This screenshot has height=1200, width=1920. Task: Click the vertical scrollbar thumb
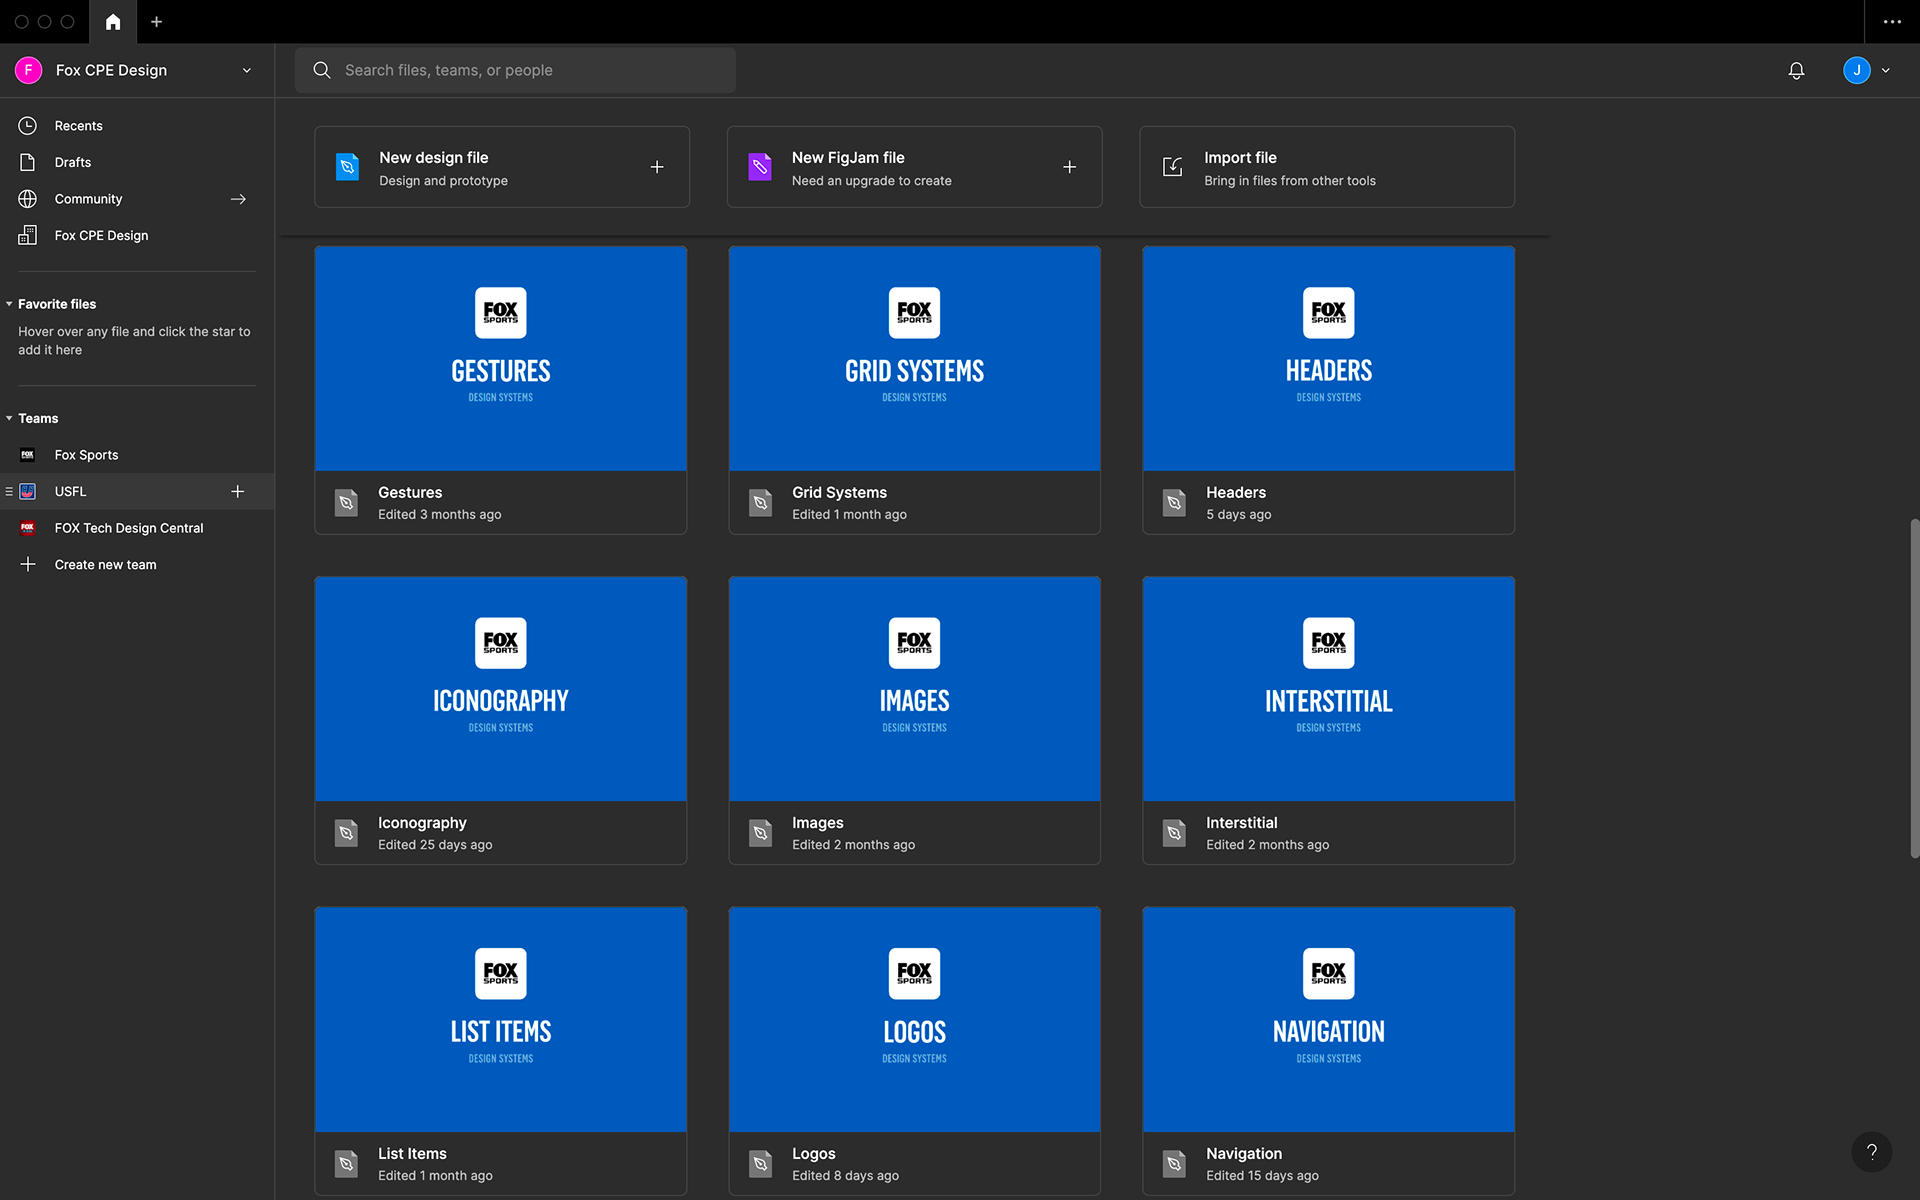pos(1914,688)
